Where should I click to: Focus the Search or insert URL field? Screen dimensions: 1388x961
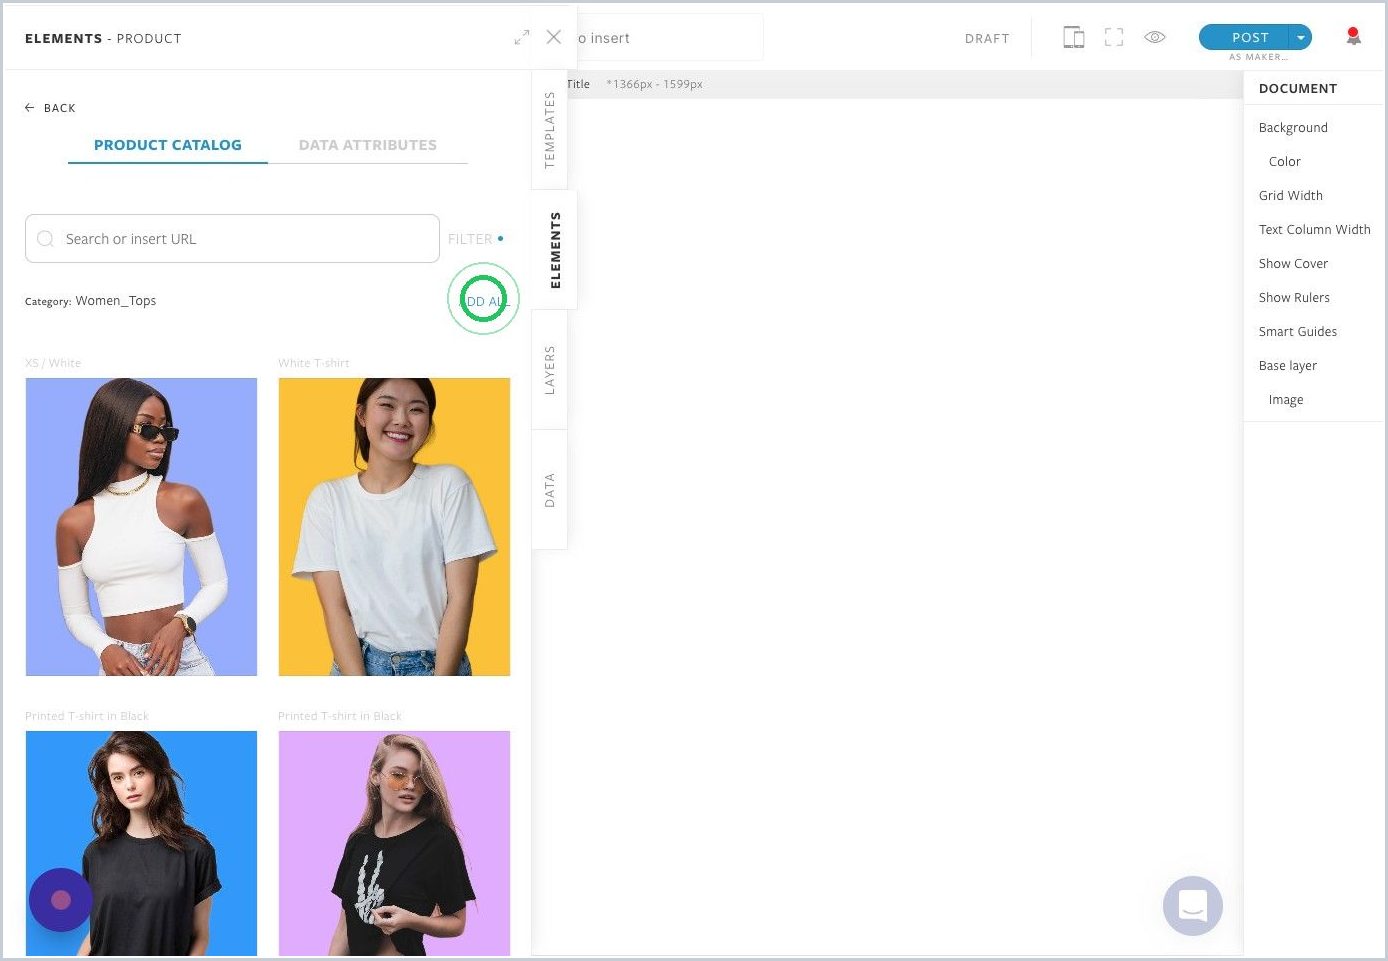coord(232,239)
